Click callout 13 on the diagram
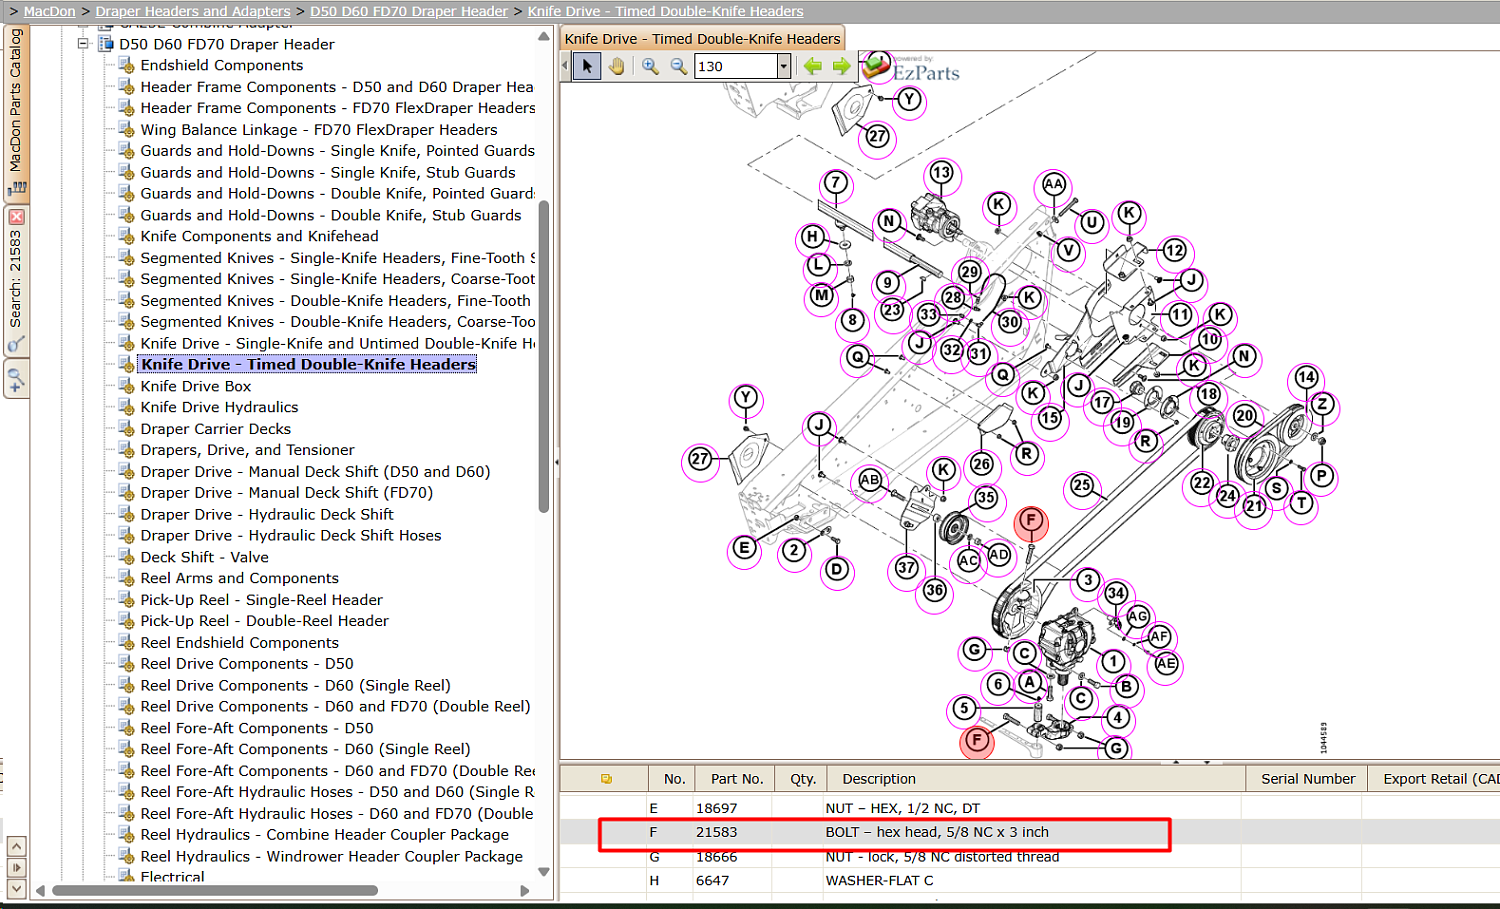Screen dimensions: 1500x909 point(941,173)
